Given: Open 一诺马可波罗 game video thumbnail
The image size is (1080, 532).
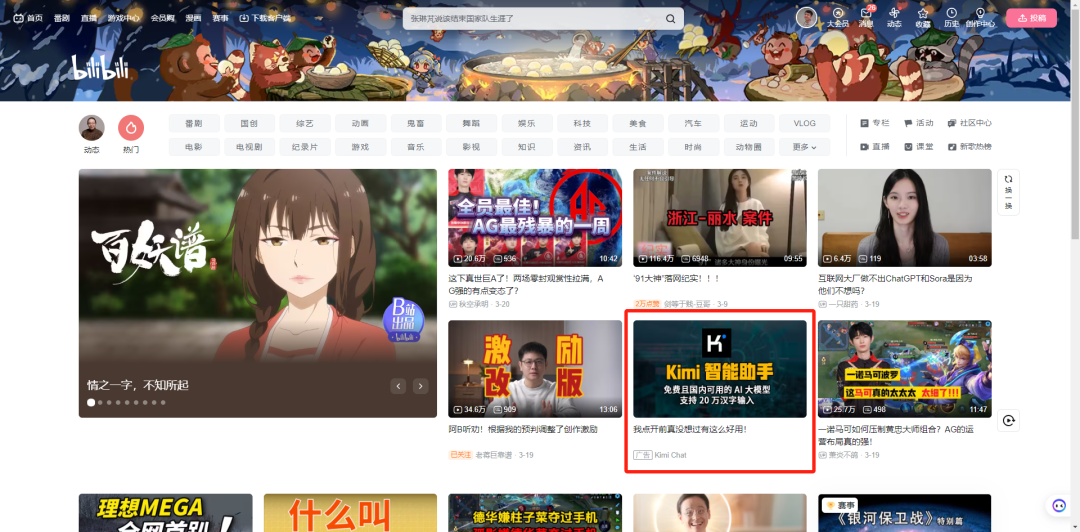Looking at the screenshot, I should pyautogui.click(x=904, y=369).
